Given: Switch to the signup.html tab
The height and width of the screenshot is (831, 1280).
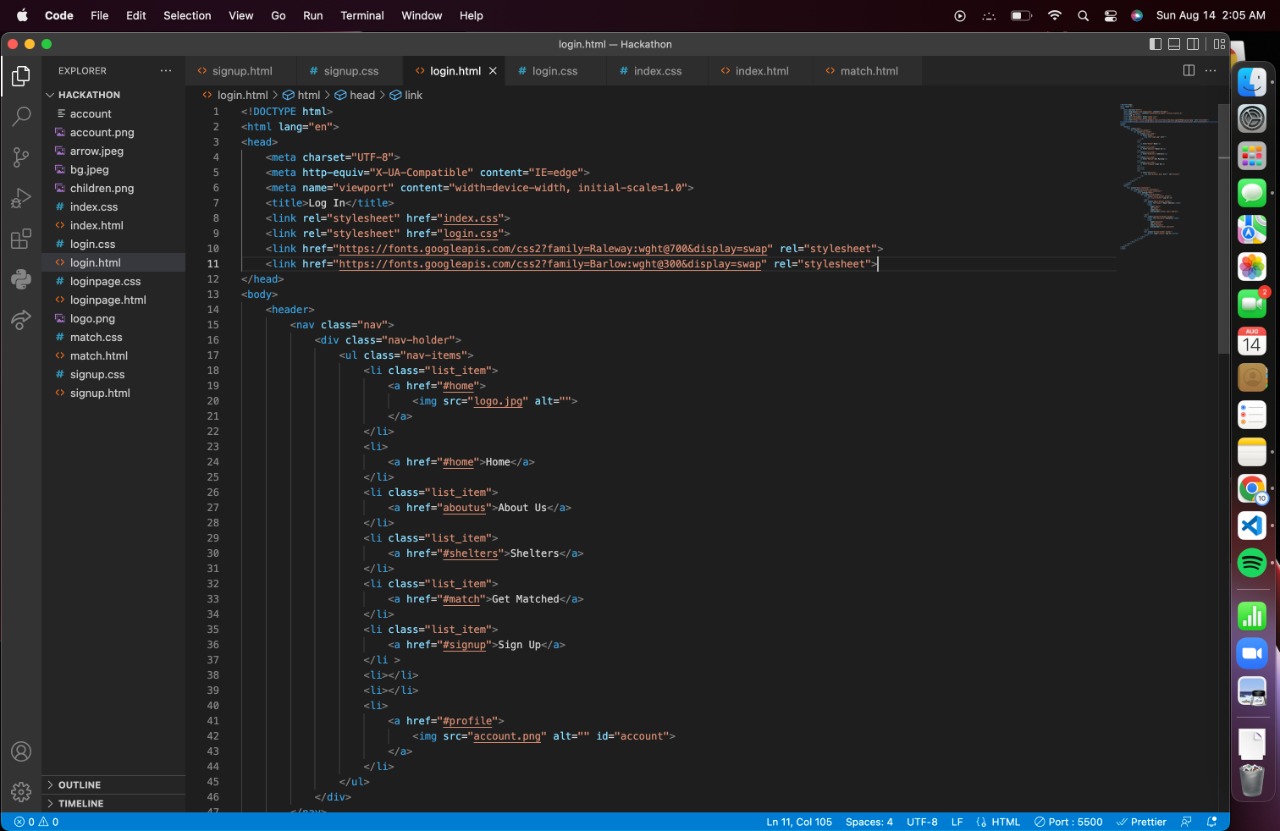Looking at the screenshot, I should click(242, 71).
